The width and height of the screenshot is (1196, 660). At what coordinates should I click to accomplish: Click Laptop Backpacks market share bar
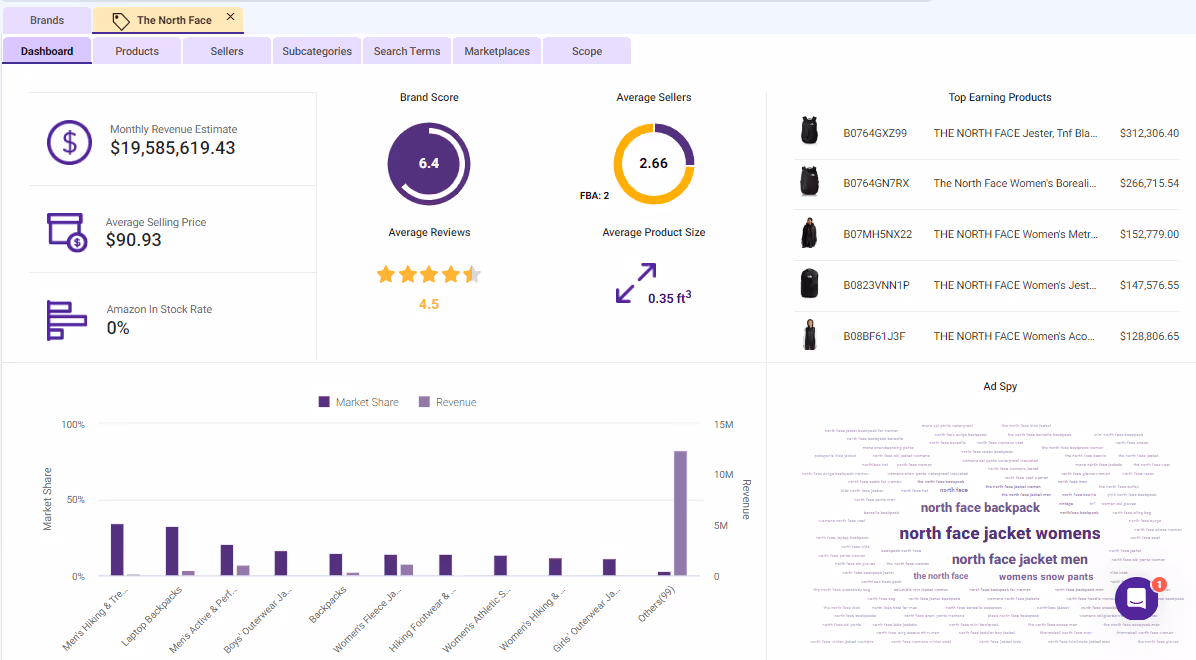pos(172,551)
